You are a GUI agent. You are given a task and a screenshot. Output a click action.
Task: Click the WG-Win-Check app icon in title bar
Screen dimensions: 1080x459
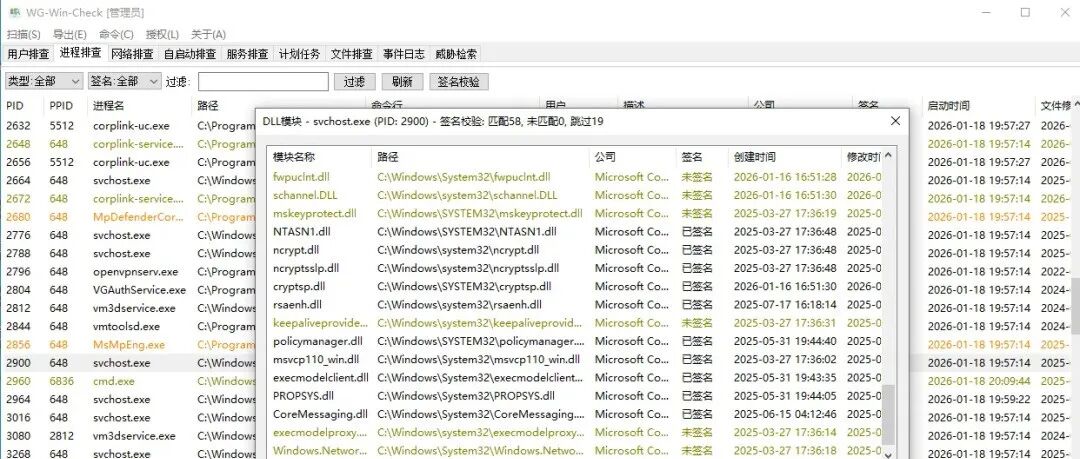14,12
